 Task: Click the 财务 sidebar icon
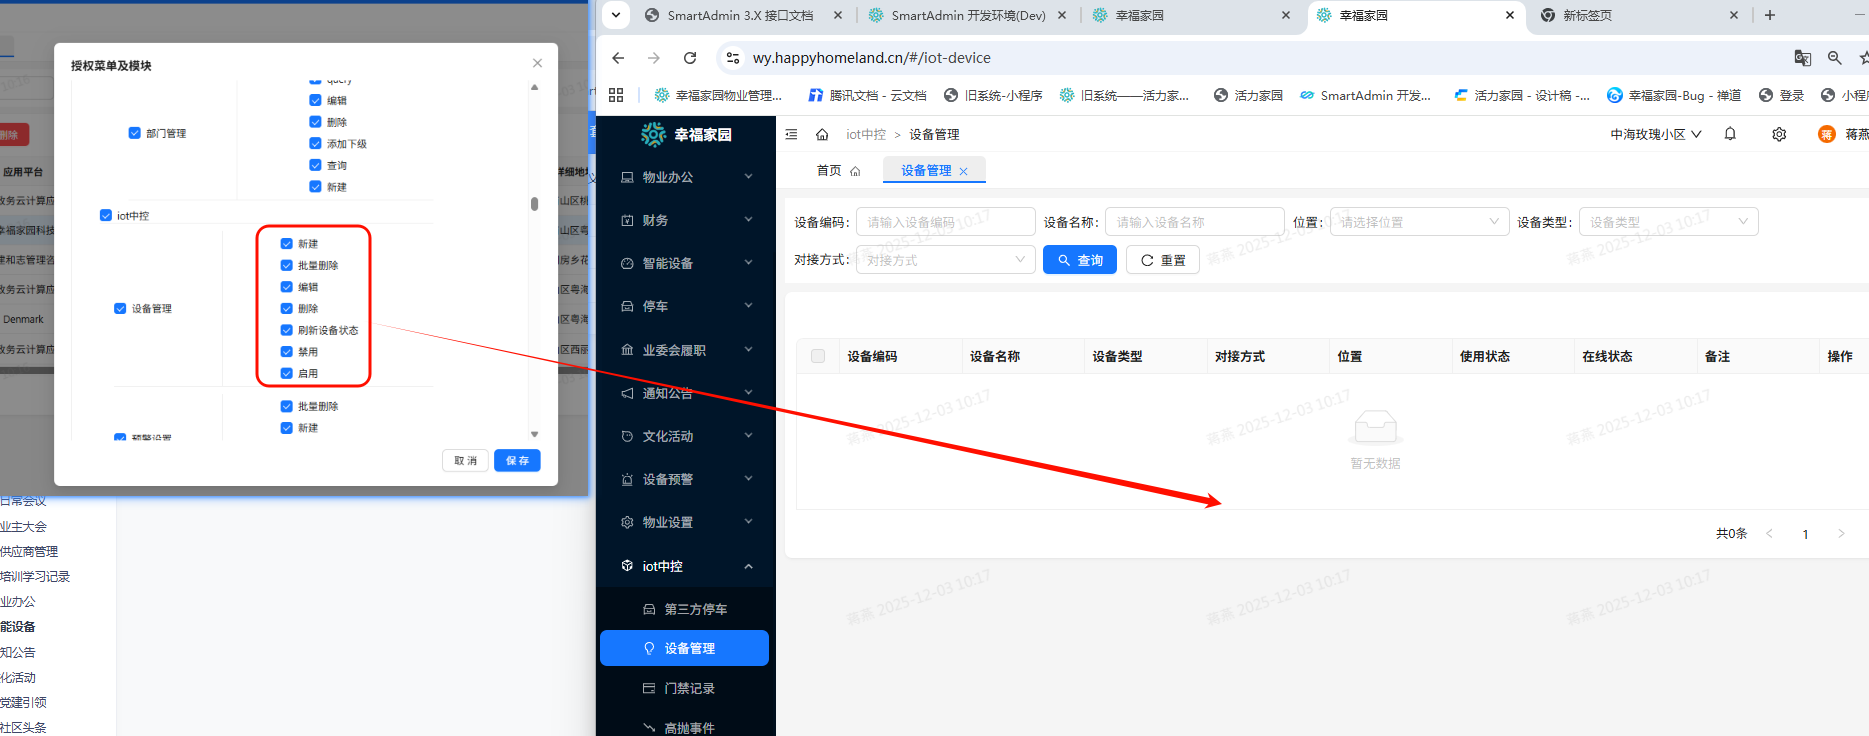[627, 220]
